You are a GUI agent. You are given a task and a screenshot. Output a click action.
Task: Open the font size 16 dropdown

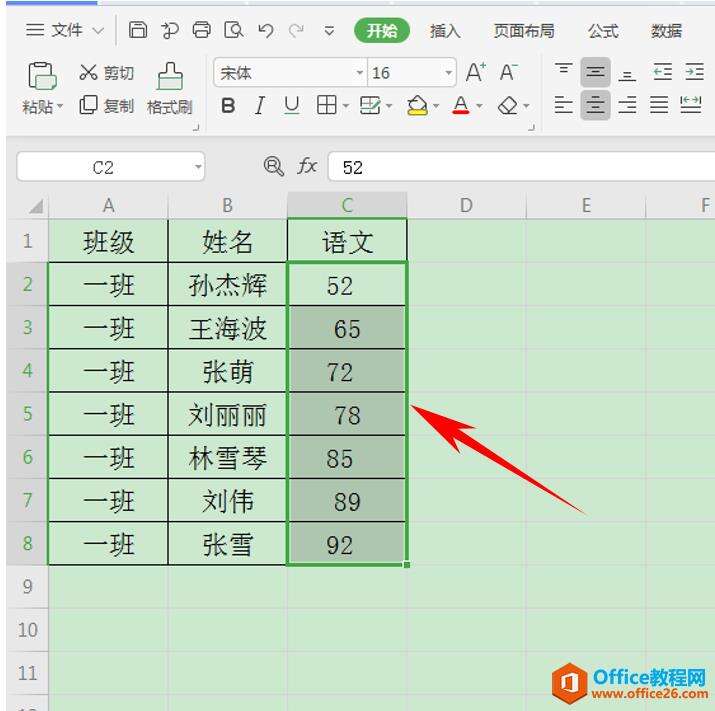pyautogui.click(x=449, y=73)
